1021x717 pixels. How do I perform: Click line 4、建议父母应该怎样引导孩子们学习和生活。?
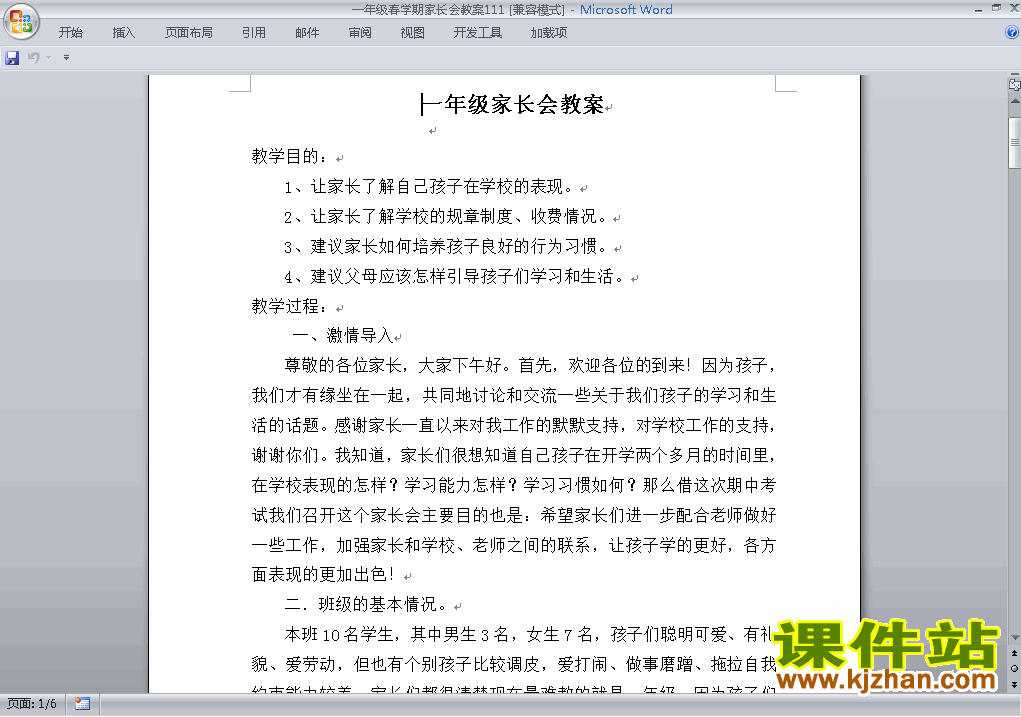coord(455,277)
